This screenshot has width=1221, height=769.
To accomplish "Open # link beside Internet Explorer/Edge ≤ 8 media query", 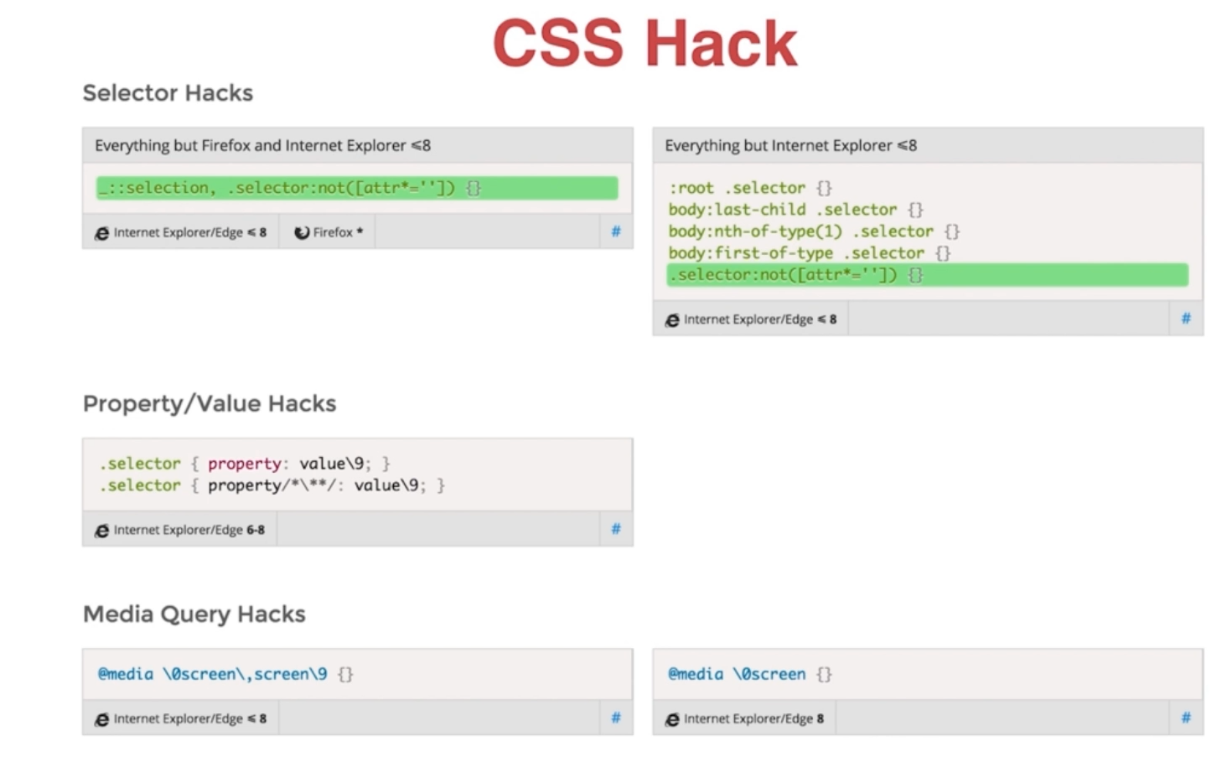I will (x=615, y=718).
